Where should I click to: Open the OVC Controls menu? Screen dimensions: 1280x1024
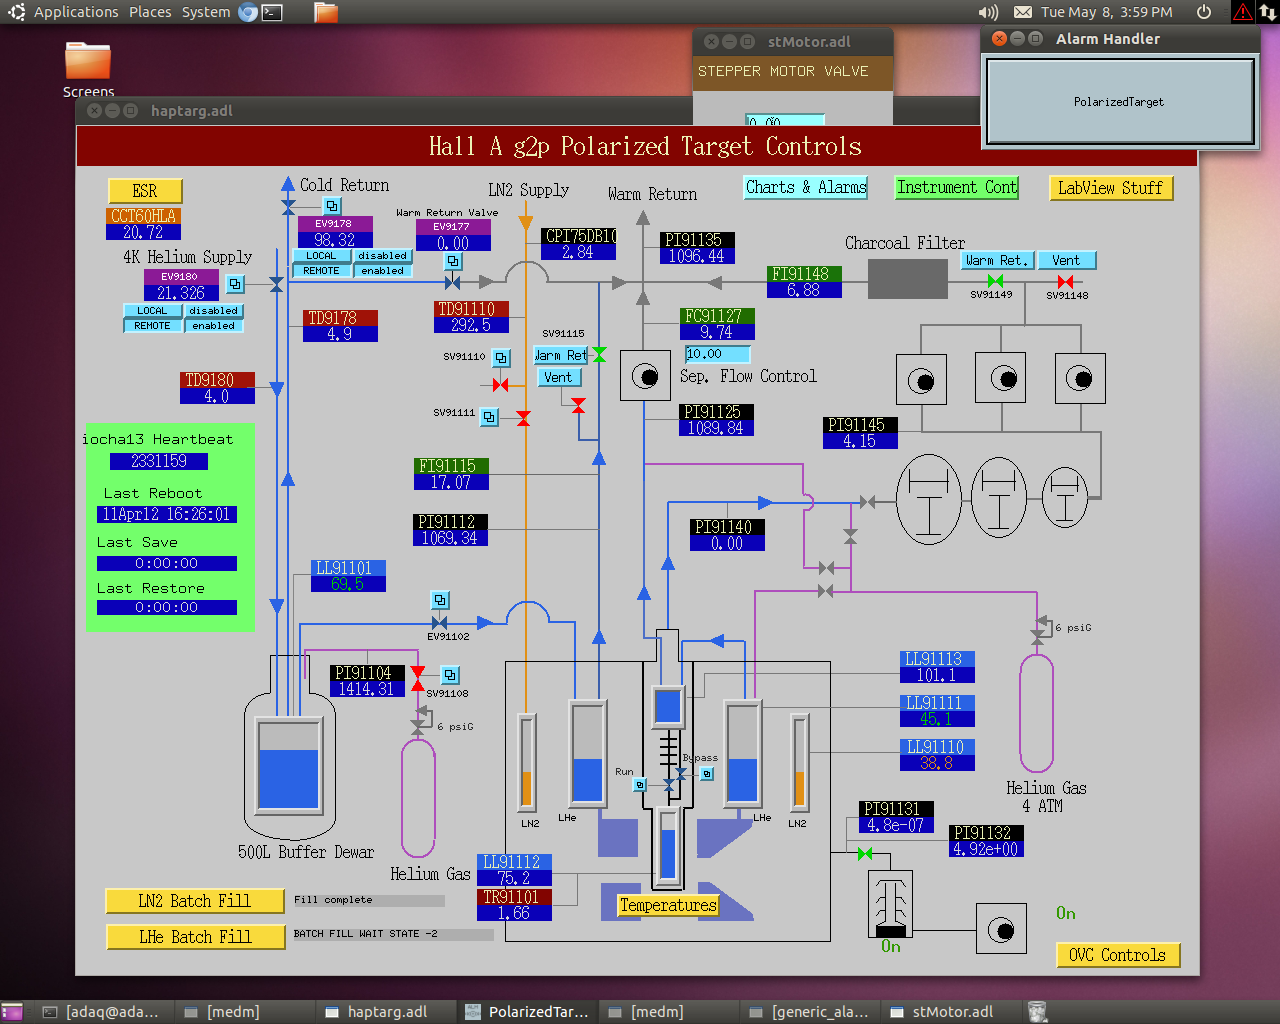pyautogui.click(x=1118, y=955)
